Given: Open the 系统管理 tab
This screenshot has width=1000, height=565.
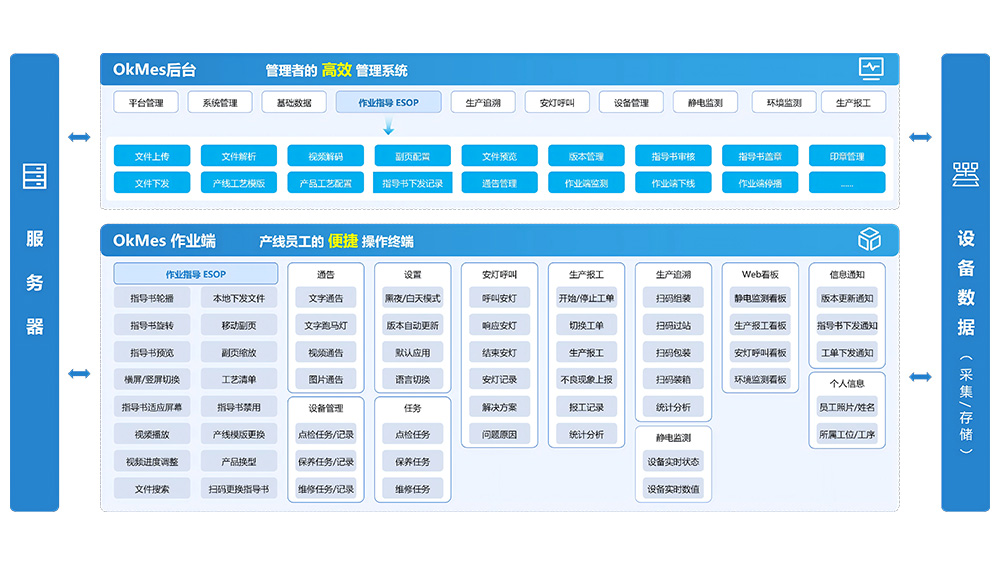Looking at the screenshot, I should (220, 103).
